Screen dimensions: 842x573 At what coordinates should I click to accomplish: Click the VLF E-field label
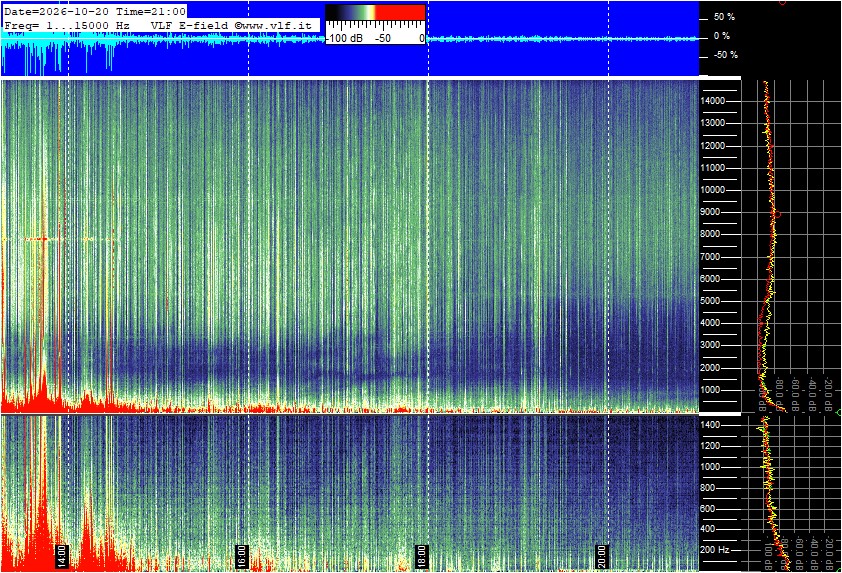(x=191, y=25)
